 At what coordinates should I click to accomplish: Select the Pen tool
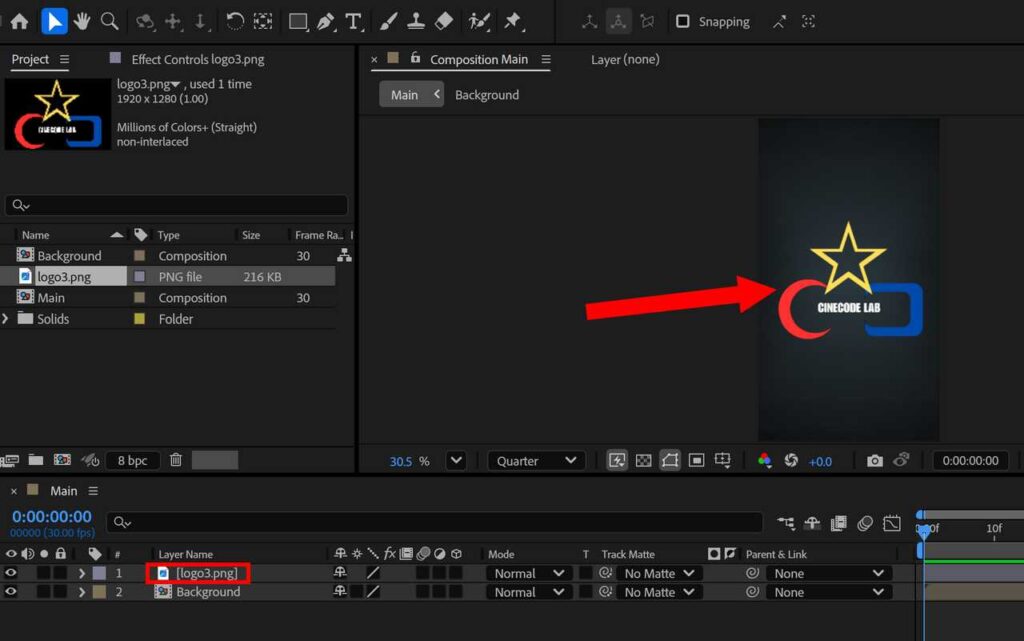[x=325, y=22]
